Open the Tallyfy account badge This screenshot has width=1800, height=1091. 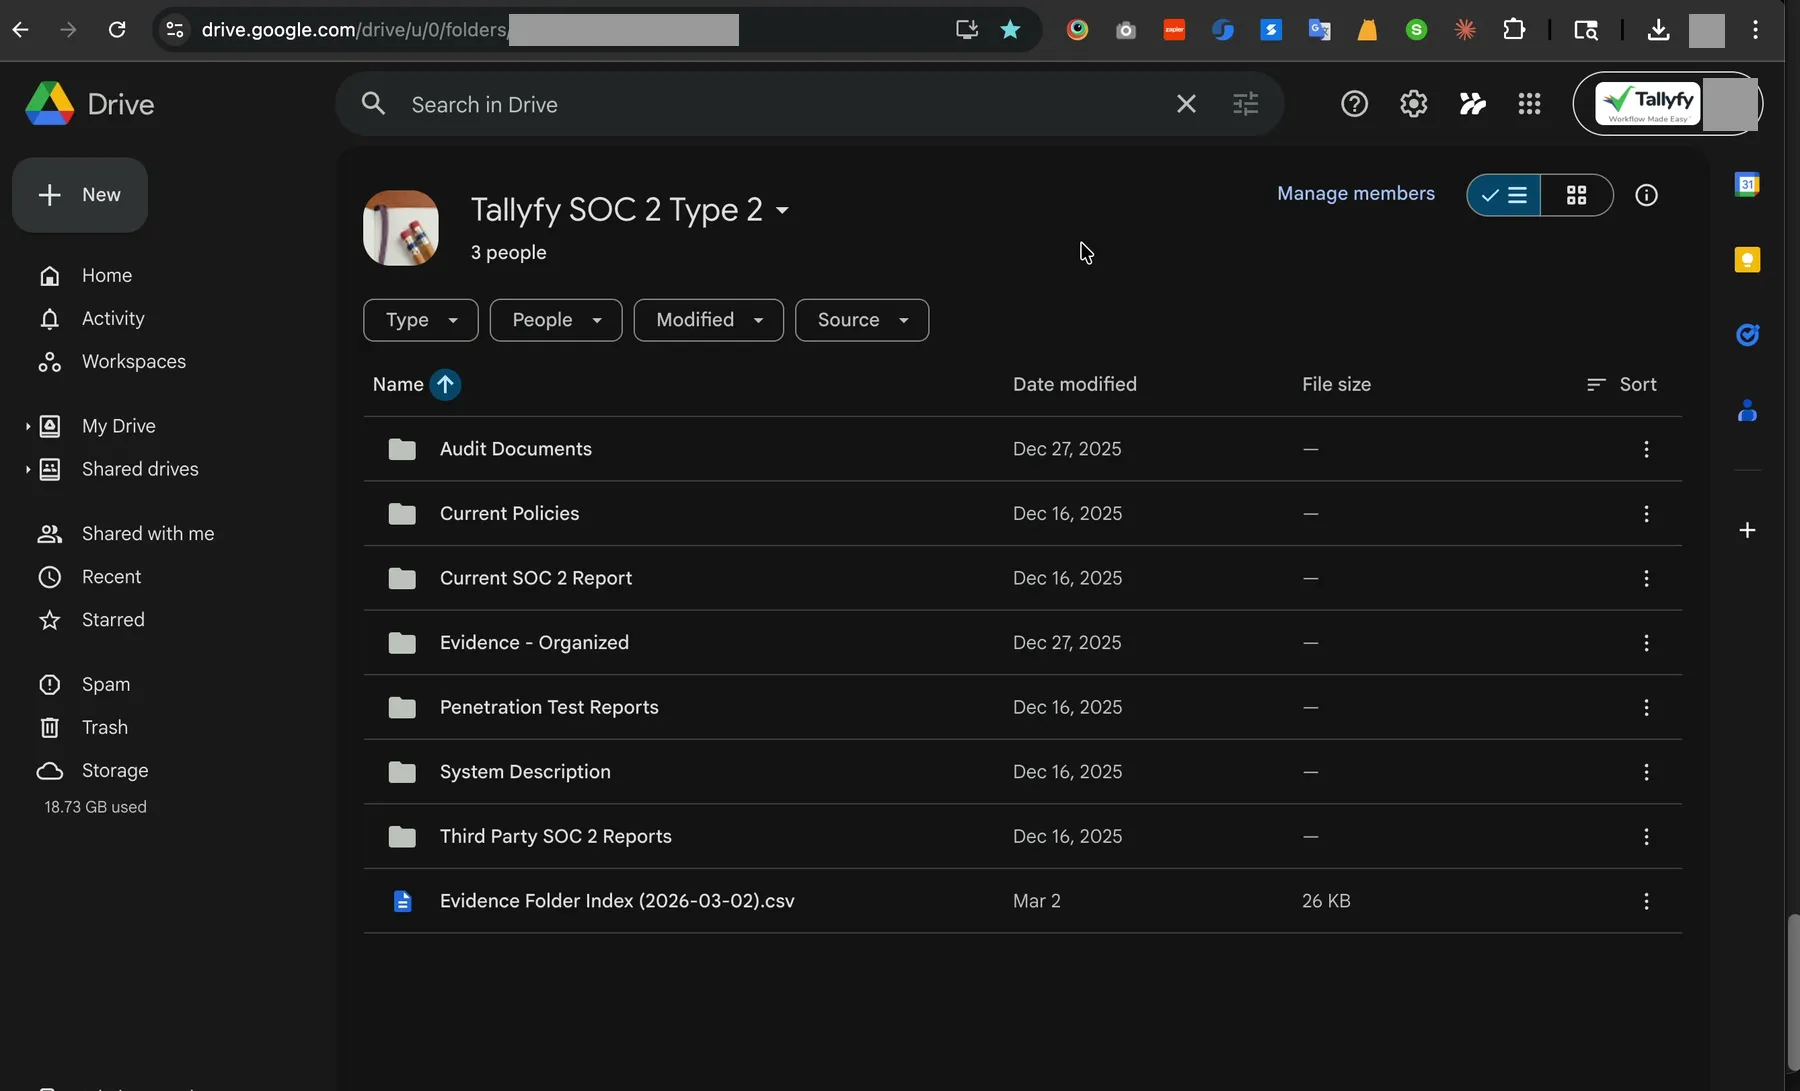pyautogui.click(x=1667, y=104)
